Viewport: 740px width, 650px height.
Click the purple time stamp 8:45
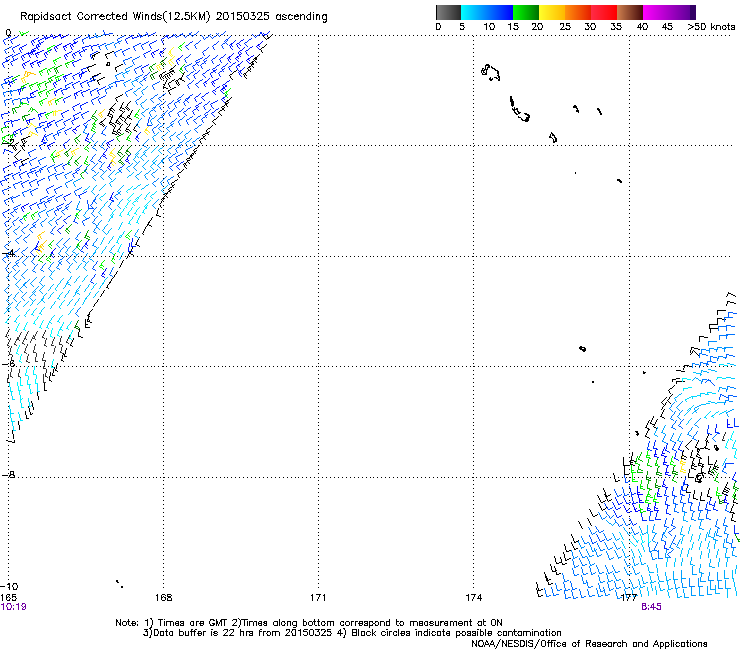pos(651,607)
